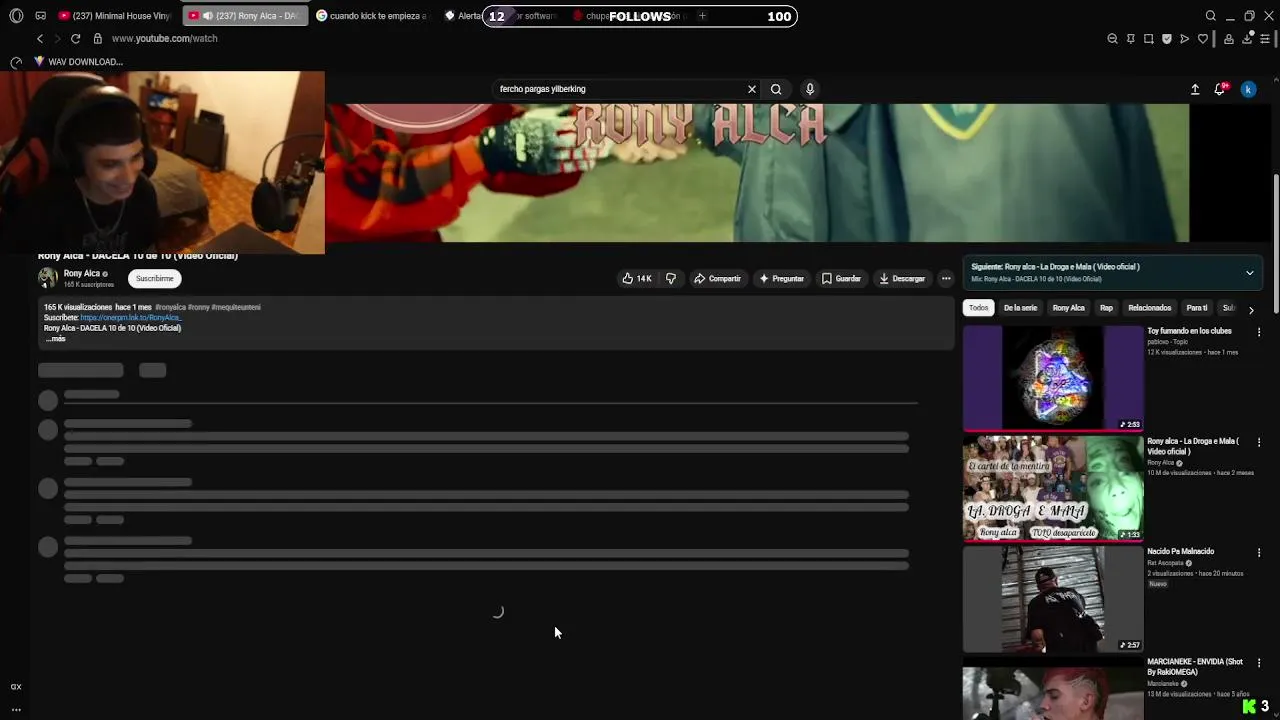Go back with the browser back arrow
The height and width of the screenshot is (720, 1280).
click(x=40, y=38)
